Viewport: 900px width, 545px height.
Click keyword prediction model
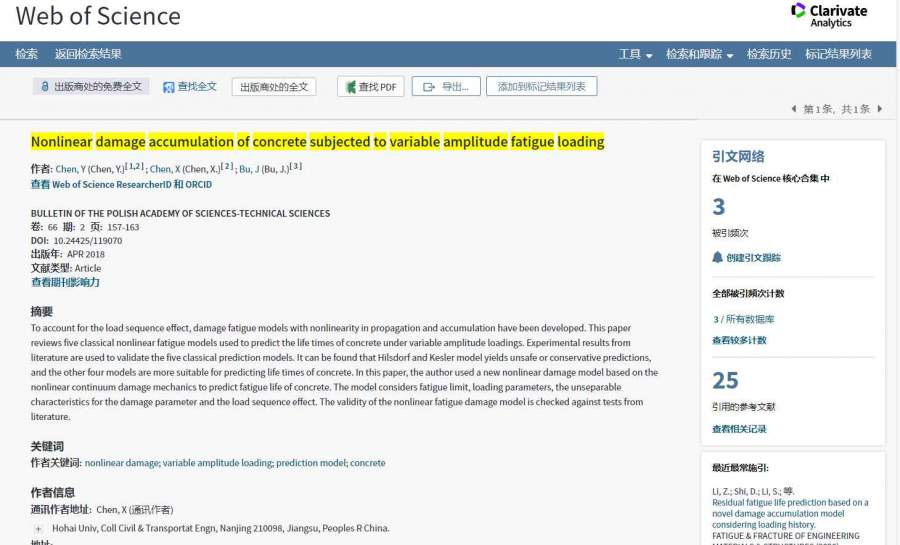click(311, 462)
